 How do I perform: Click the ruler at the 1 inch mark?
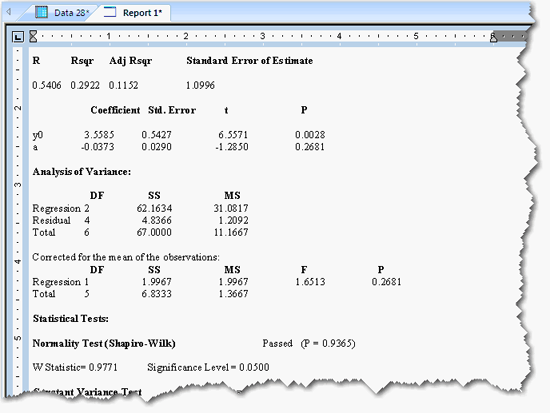click(109, 36)
